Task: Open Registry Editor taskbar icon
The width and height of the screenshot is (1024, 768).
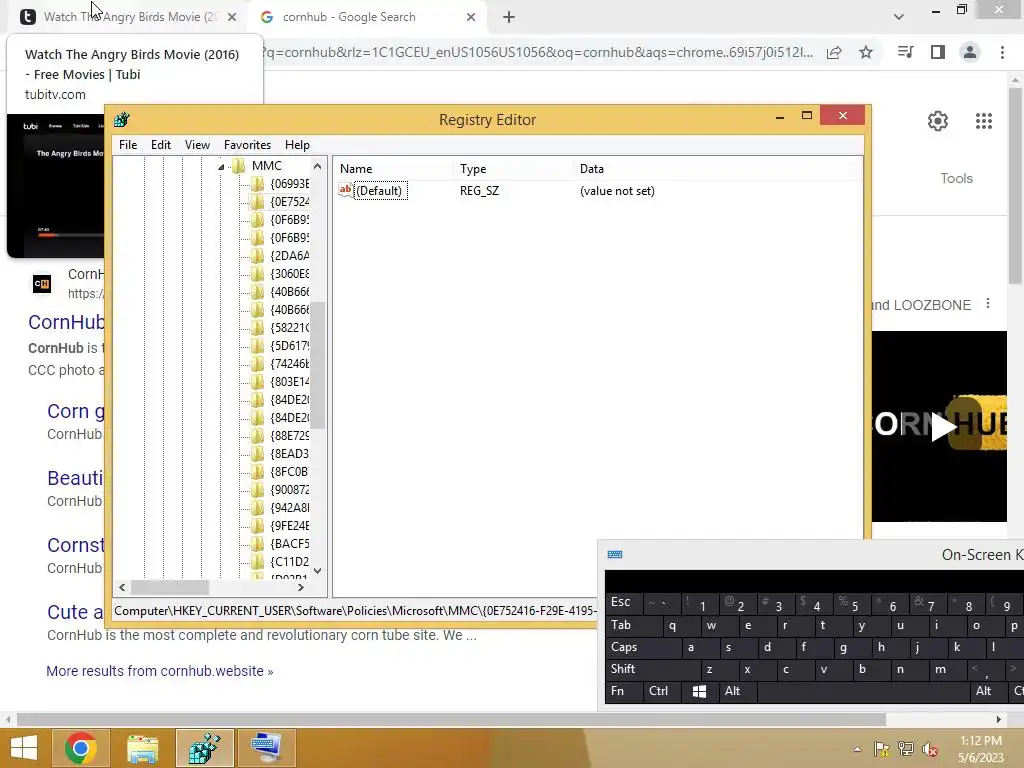Action: [204, 748]
